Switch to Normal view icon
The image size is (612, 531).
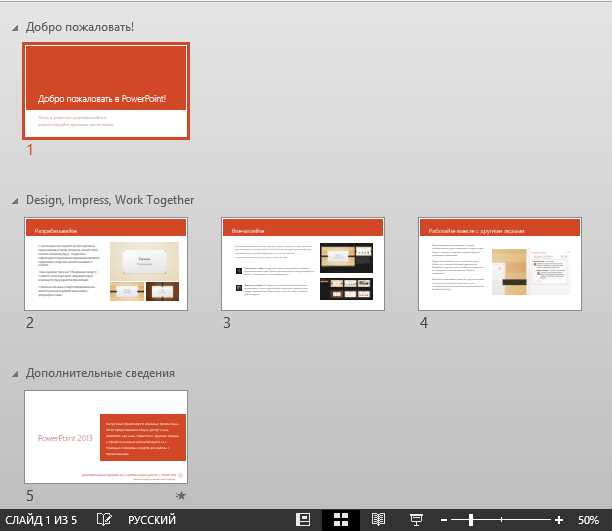(x=303, y=520)
